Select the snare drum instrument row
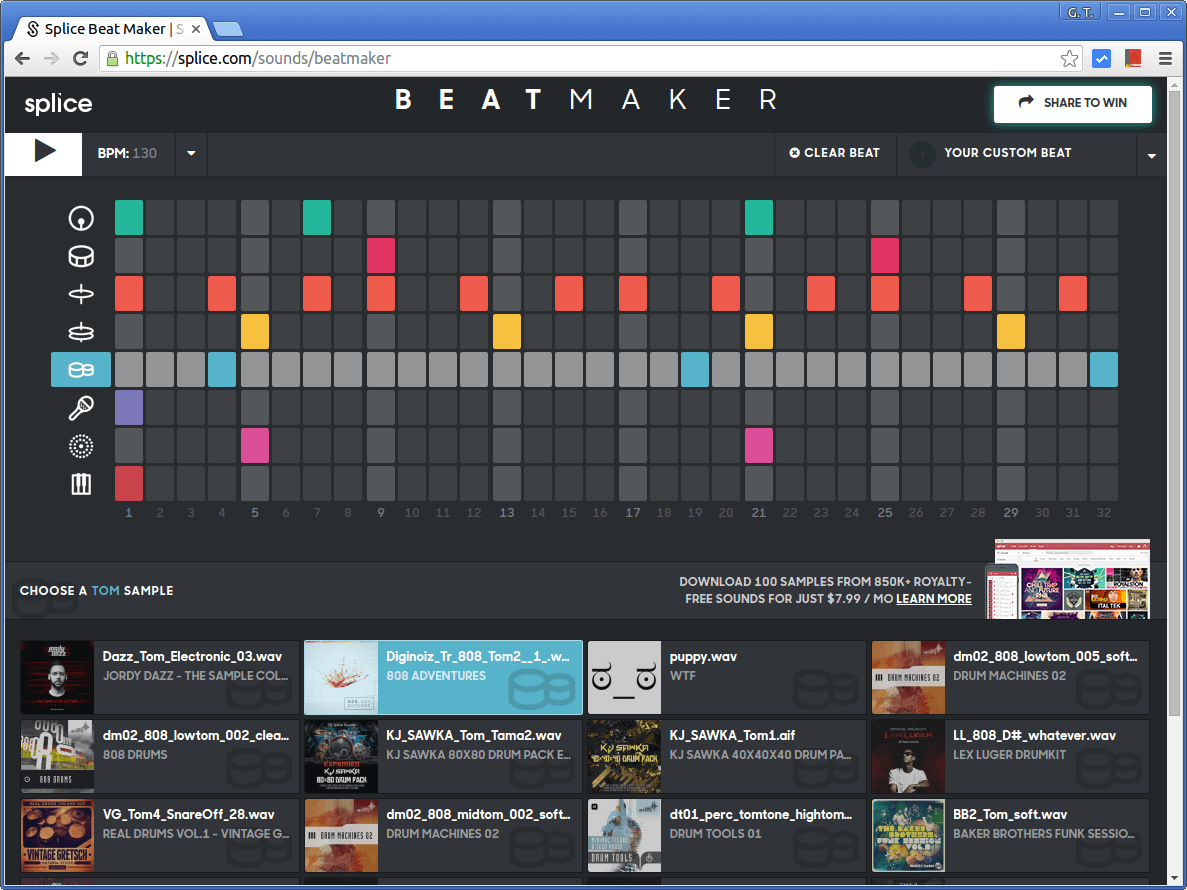This screenshot has width=1187, height=890. (x=80, y=256)
